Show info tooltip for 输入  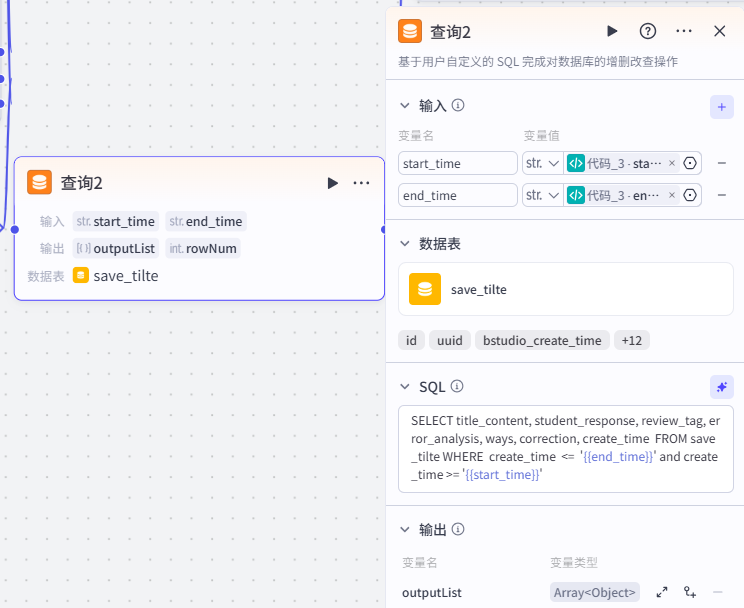458,105
